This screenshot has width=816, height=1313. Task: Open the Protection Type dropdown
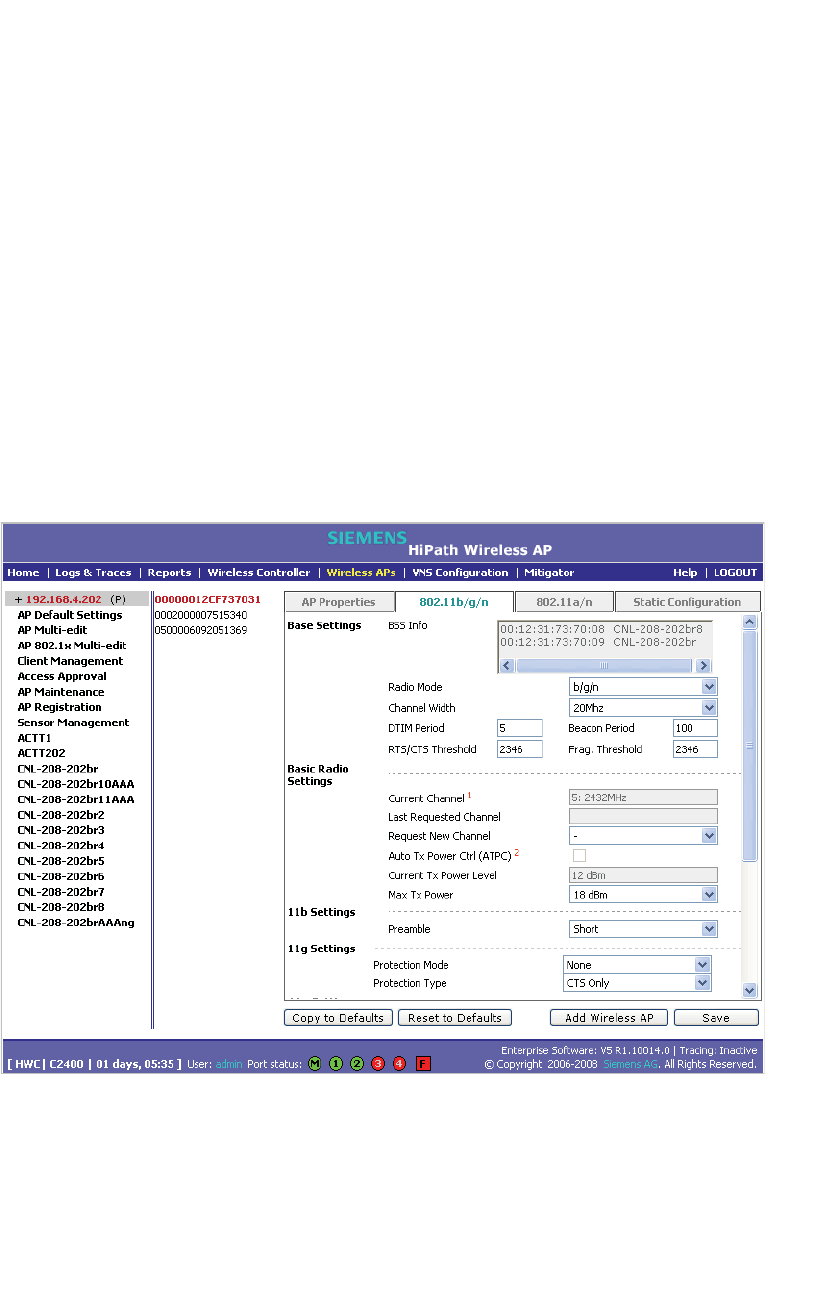pos(638,983)
